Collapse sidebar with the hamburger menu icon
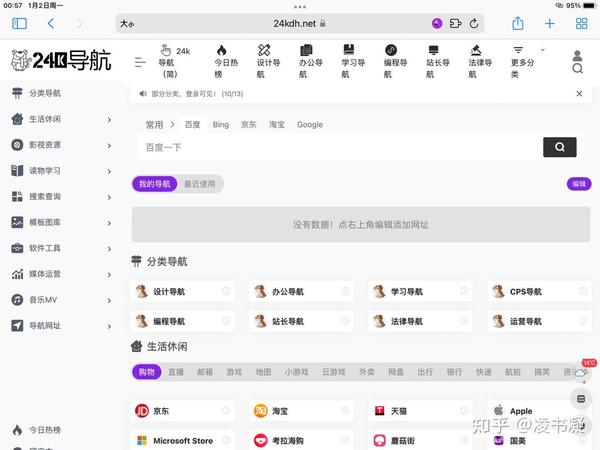 click(x=140, y=62)
